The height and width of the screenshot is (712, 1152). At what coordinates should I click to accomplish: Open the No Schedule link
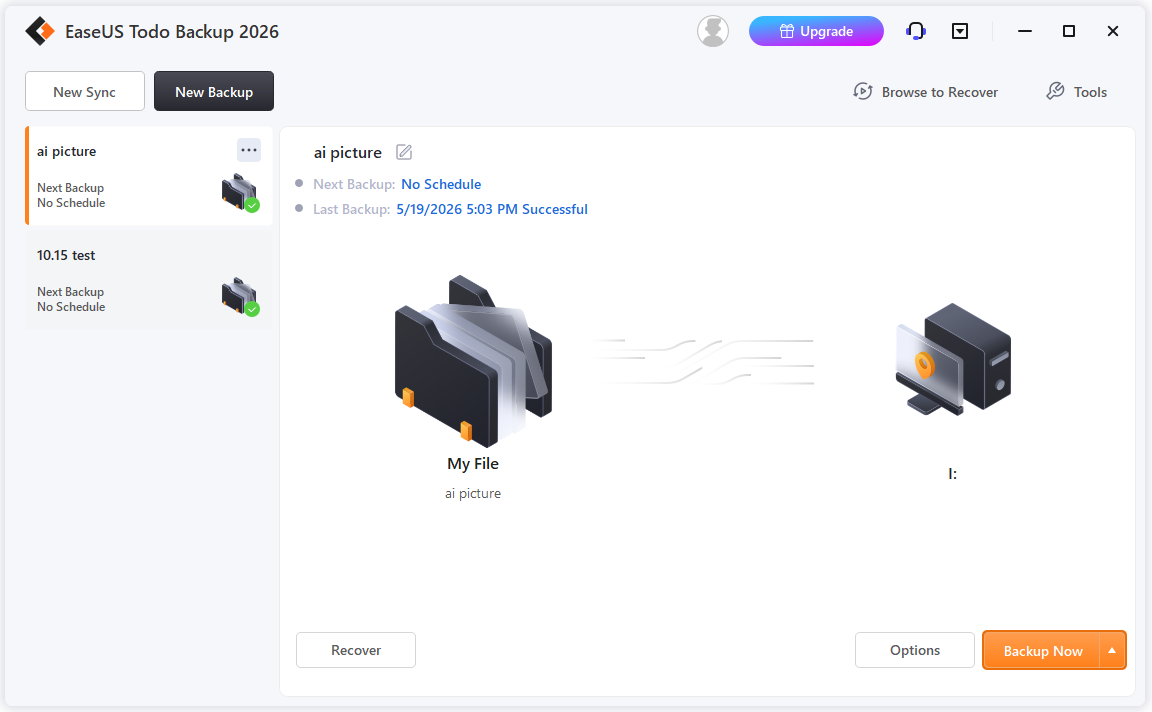pos(441,184)
